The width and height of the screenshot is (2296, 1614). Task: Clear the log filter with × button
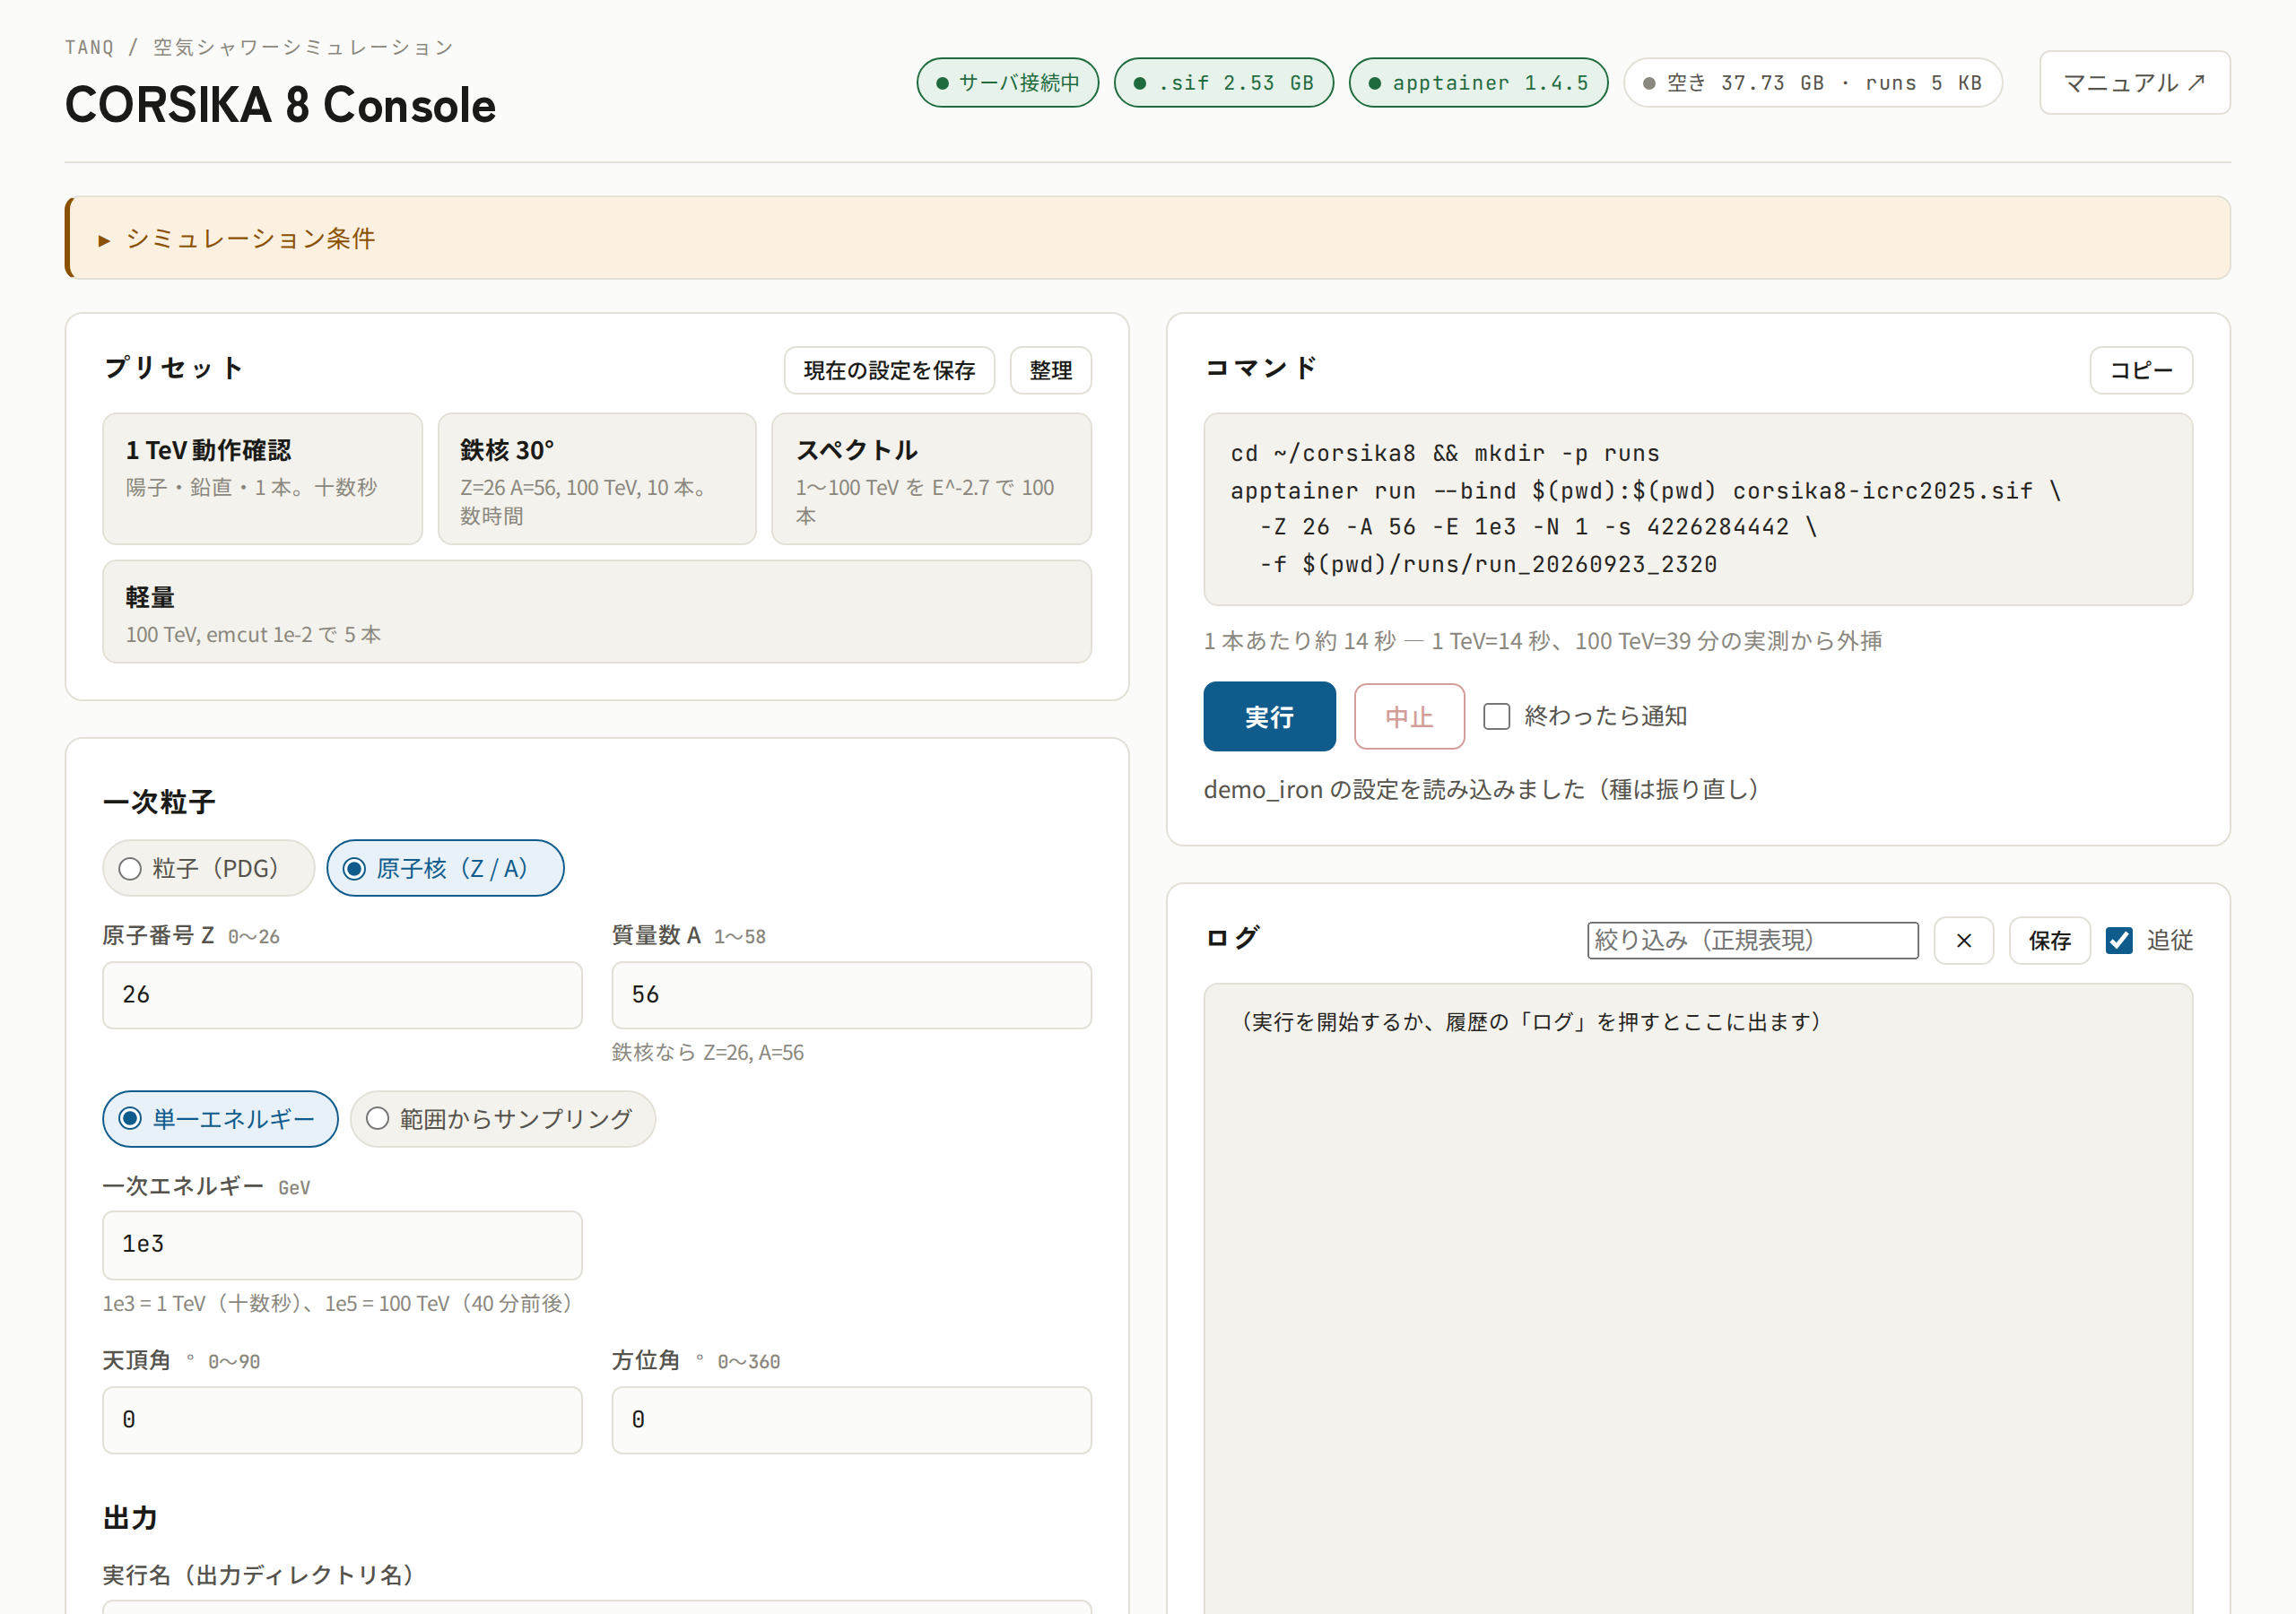1963,940
